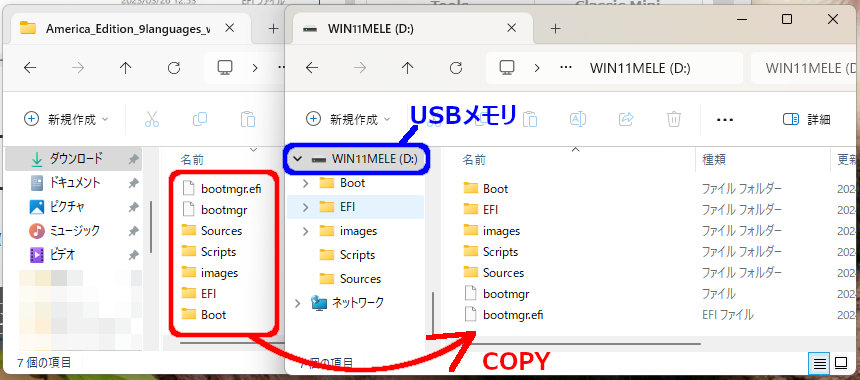Expand the ネットワーク node in navigation tree

(298, 303)
